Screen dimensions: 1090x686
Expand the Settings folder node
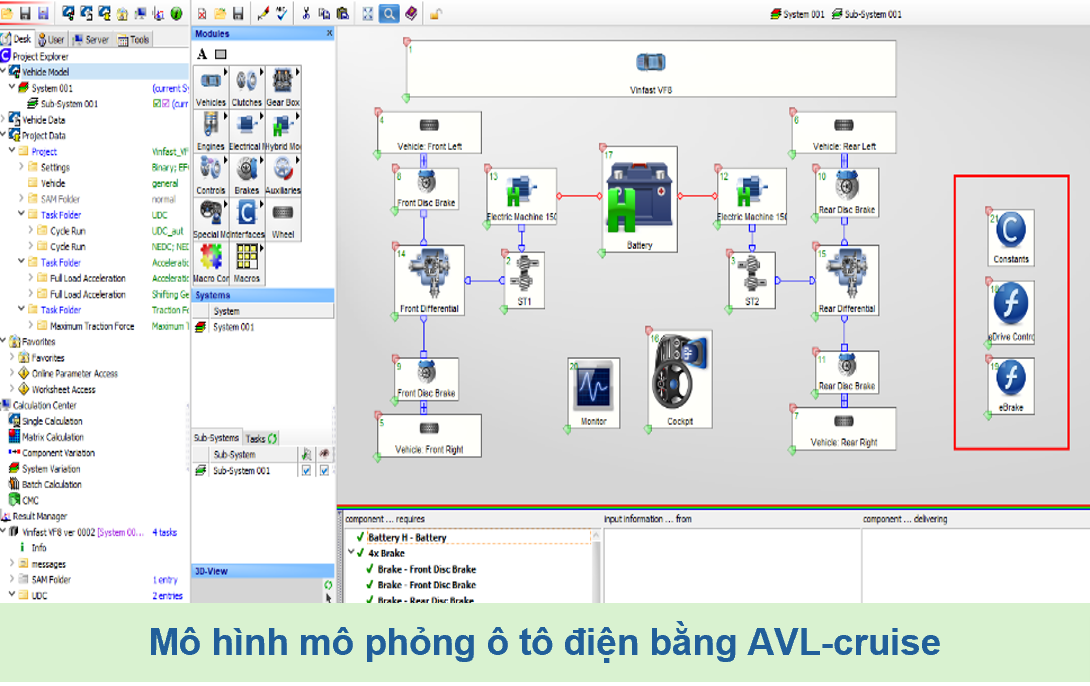pyautogui.click(x=21, y=167)
